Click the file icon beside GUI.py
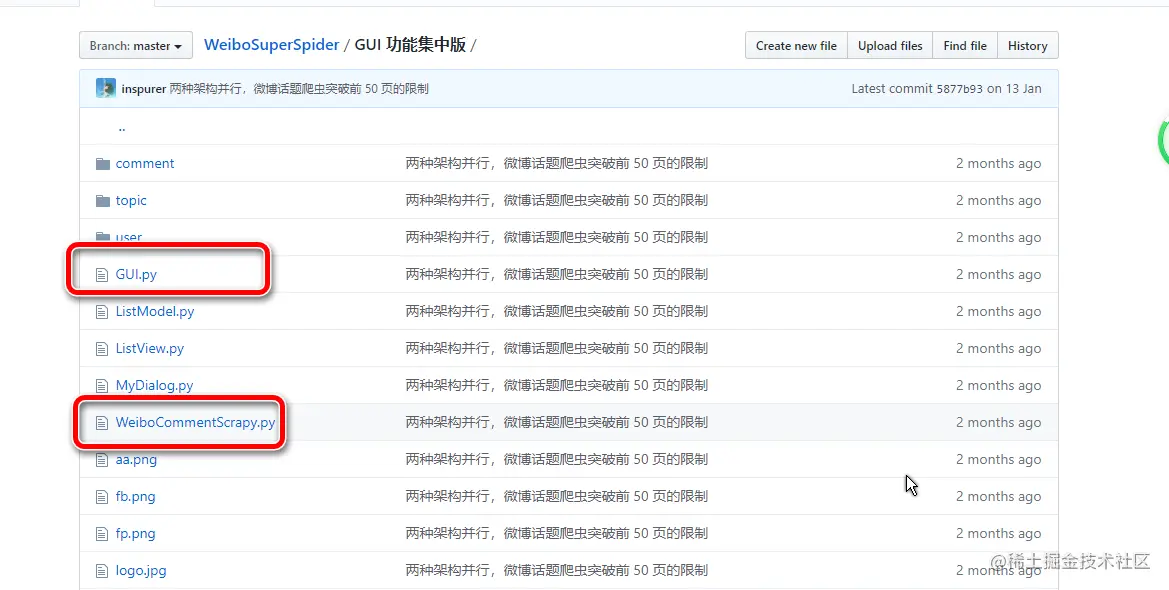1169x590 pixels. coord(102,275)
